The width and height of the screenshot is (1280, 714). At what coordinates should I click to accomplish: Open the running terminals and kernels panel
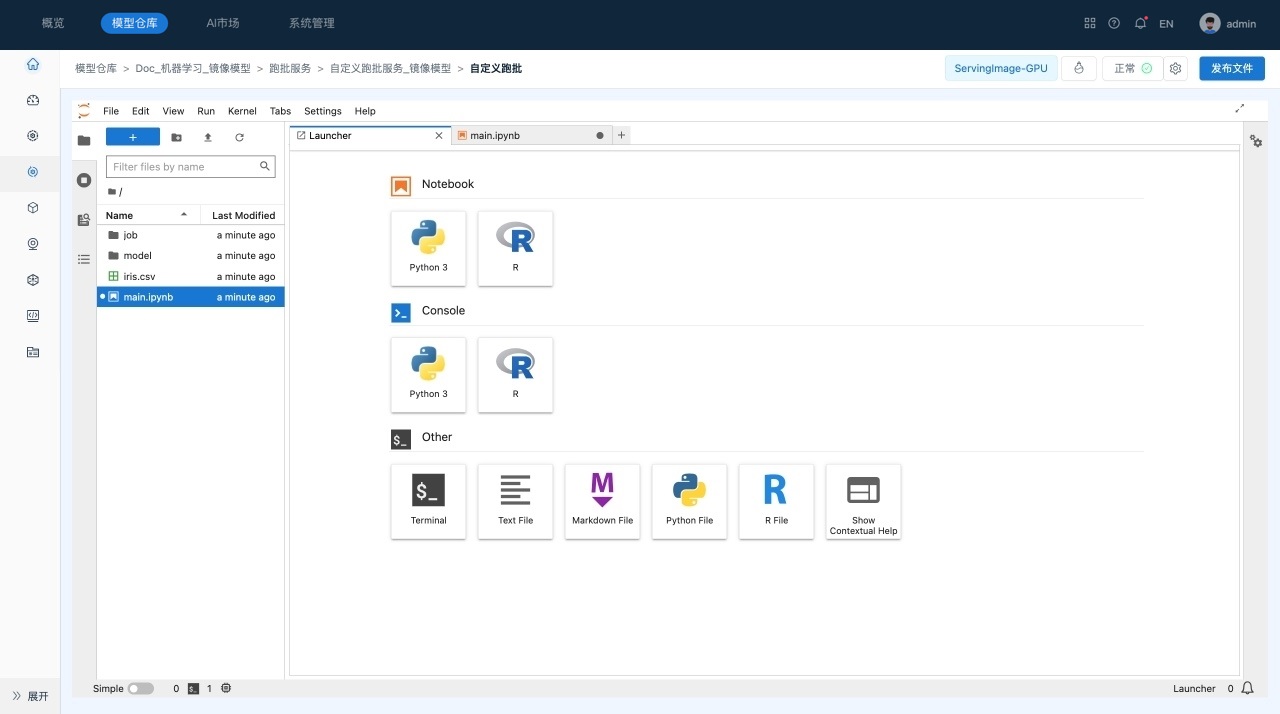tap(84, 180)
